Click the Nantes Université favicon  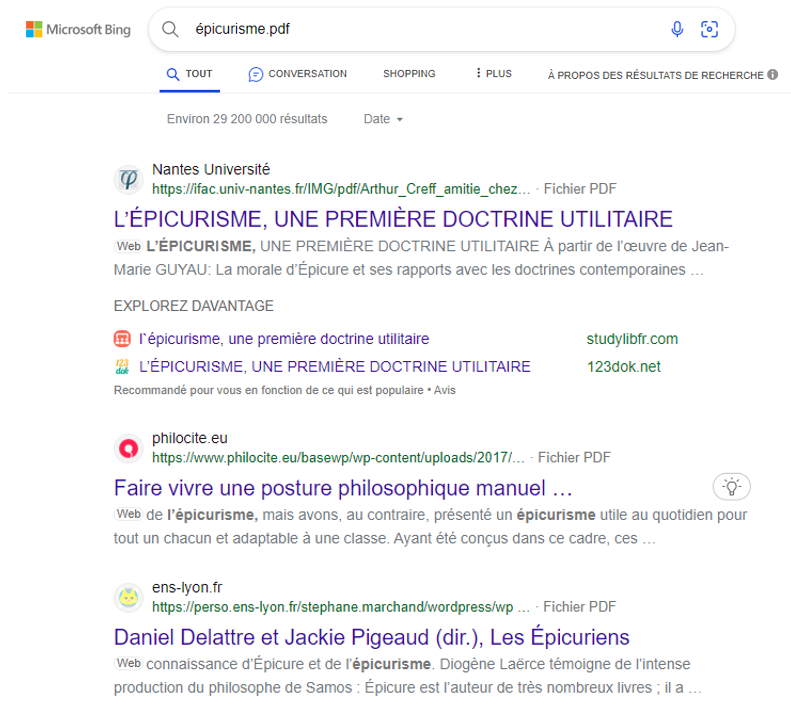tap(129, 179)
